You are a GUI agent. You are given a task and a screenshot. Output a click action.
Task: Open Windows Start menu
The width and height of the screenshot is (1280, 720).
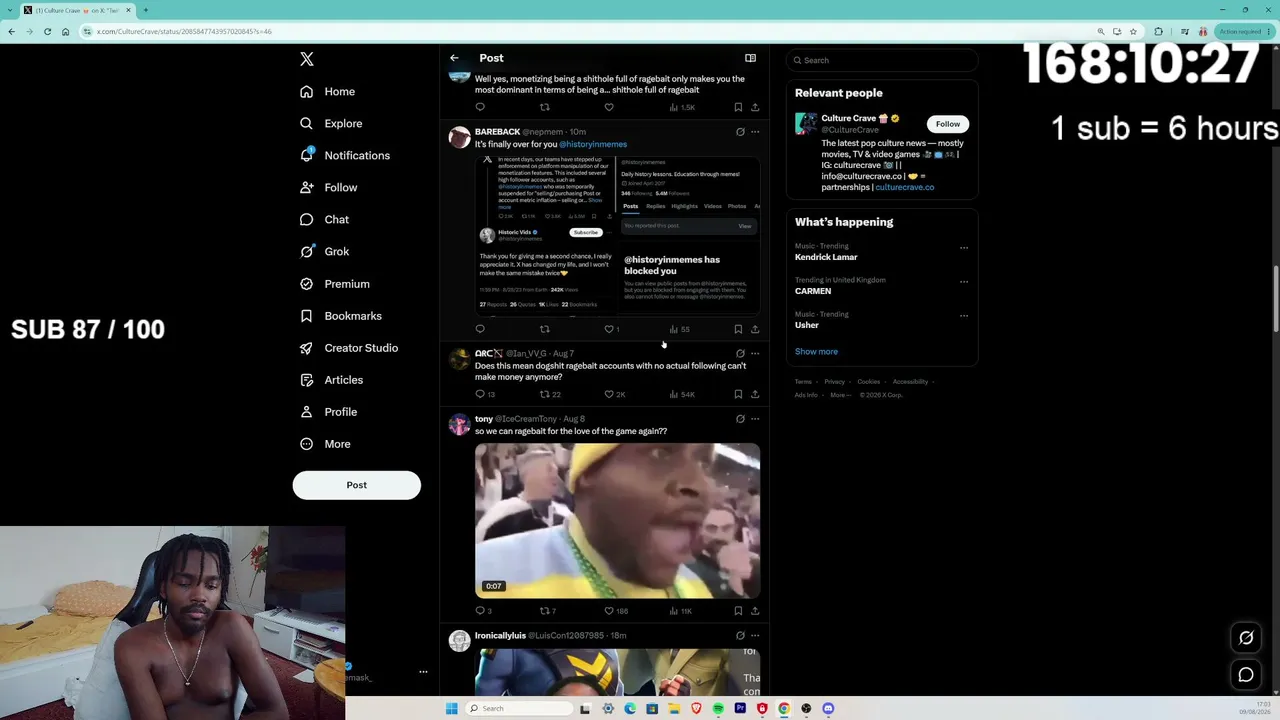(x=452, y=709)
